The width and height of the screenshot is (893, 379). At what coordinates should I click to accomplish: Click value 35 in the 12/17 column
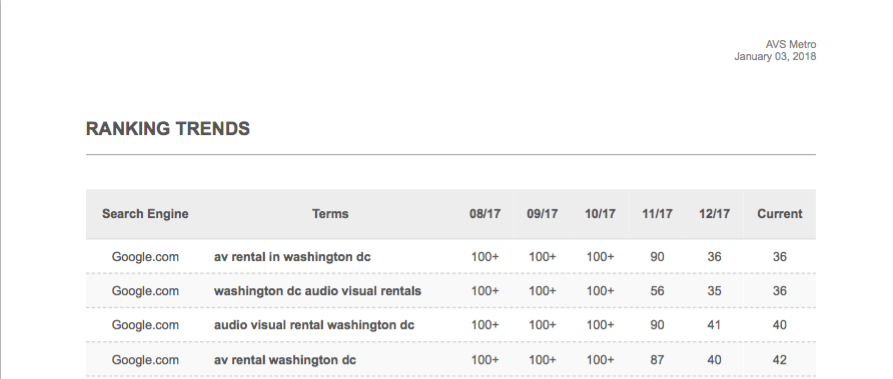[x=714, y=291]
